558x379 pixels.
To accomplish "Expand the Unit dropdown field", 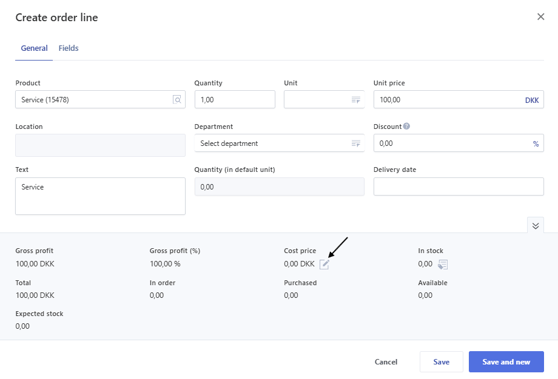I will coord(324,99).
